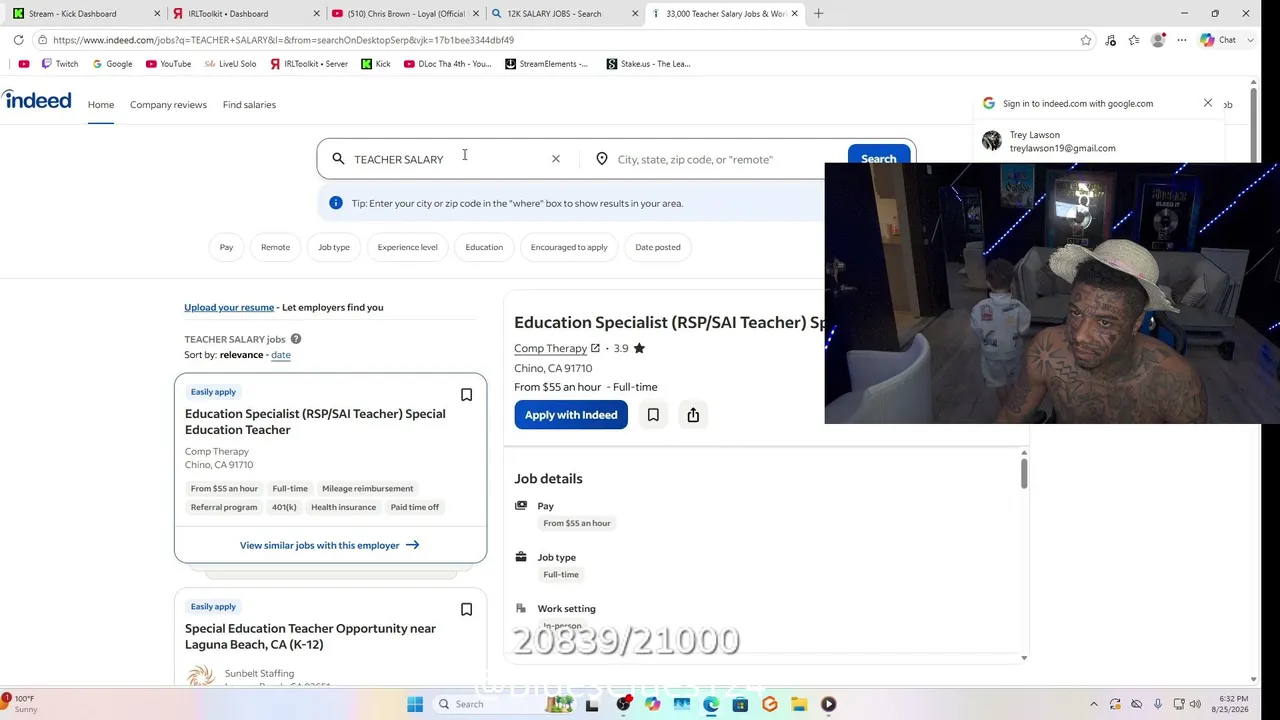Bookmark the Laguna Beach Special Education job card
This screenshot has height=720, width=1280.
[x=466, y=609]
